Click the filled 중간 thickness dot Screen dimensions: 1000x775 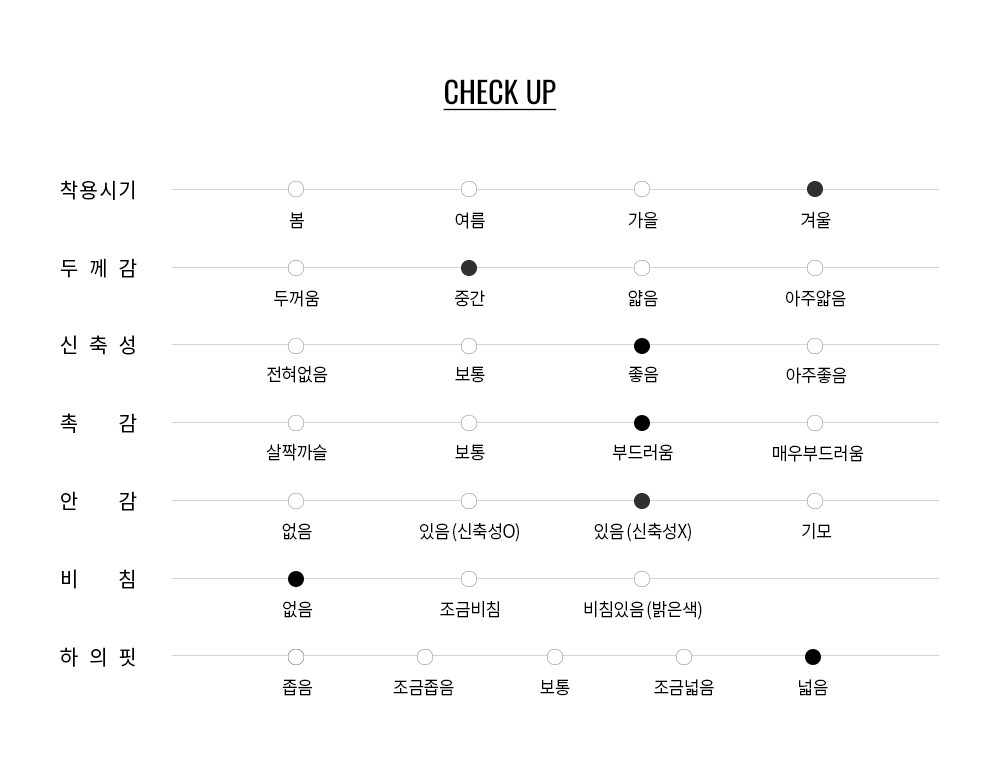(469, 268)
